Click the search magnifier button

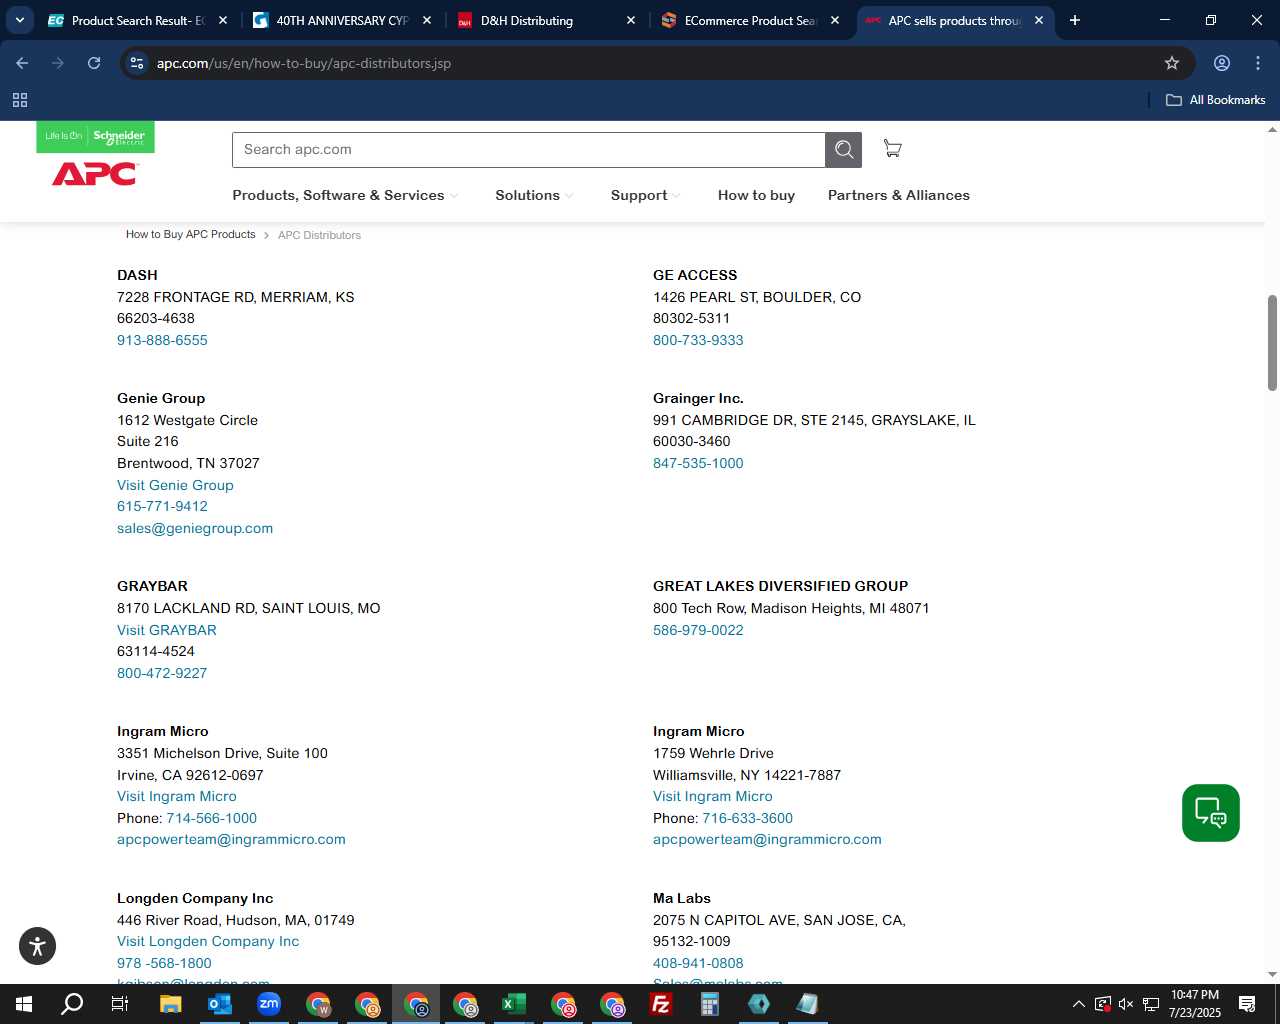844,150
